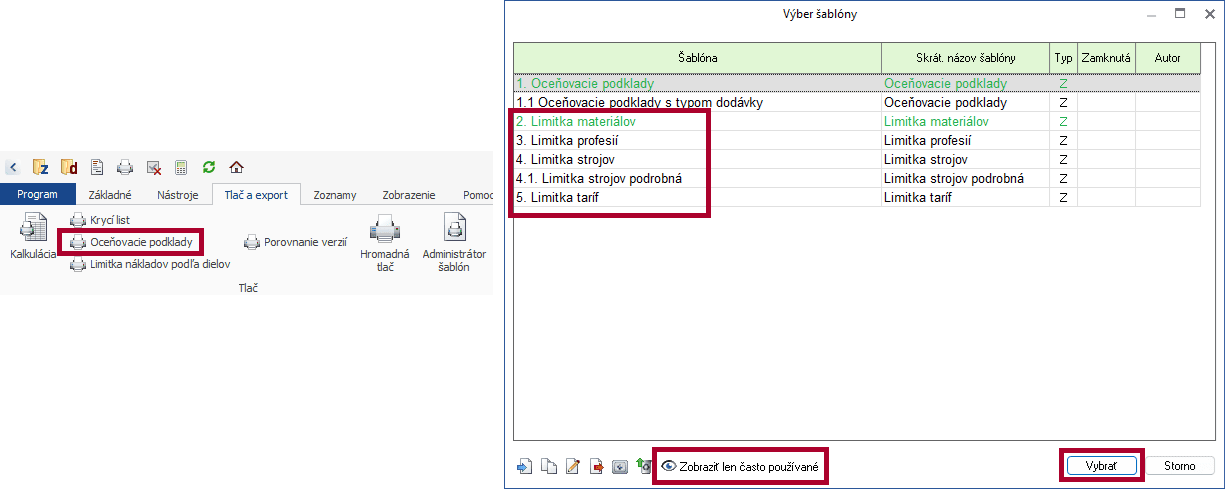This screenshot has height=489, width=1225.
Task: Click the back arrow chevron in toolbar
Action: point(14,167)
